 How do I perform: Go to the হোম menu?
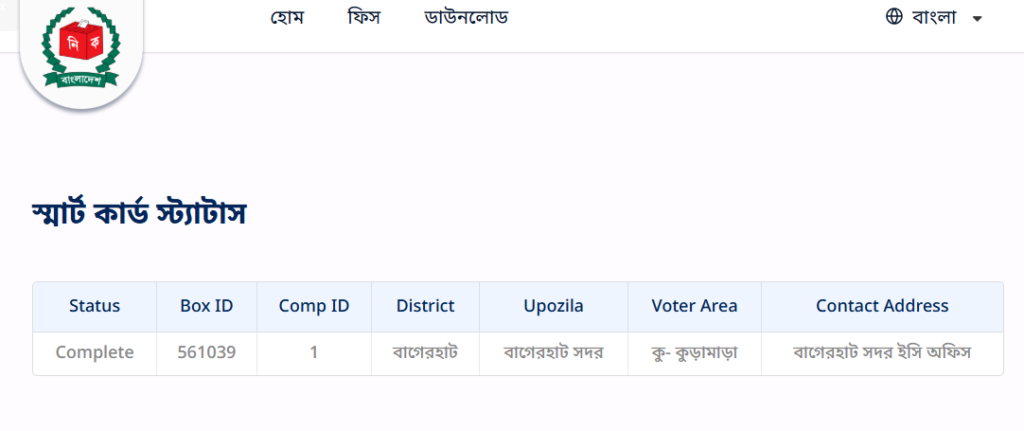click(287, 17)
